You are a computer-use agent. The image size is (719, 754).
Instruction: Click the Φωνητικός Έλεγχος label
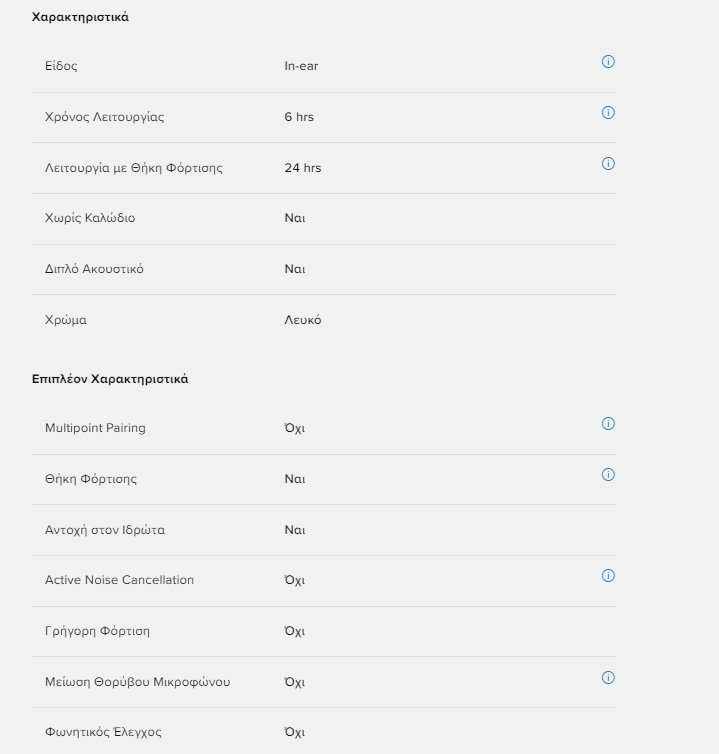click(x=103, y=732)
